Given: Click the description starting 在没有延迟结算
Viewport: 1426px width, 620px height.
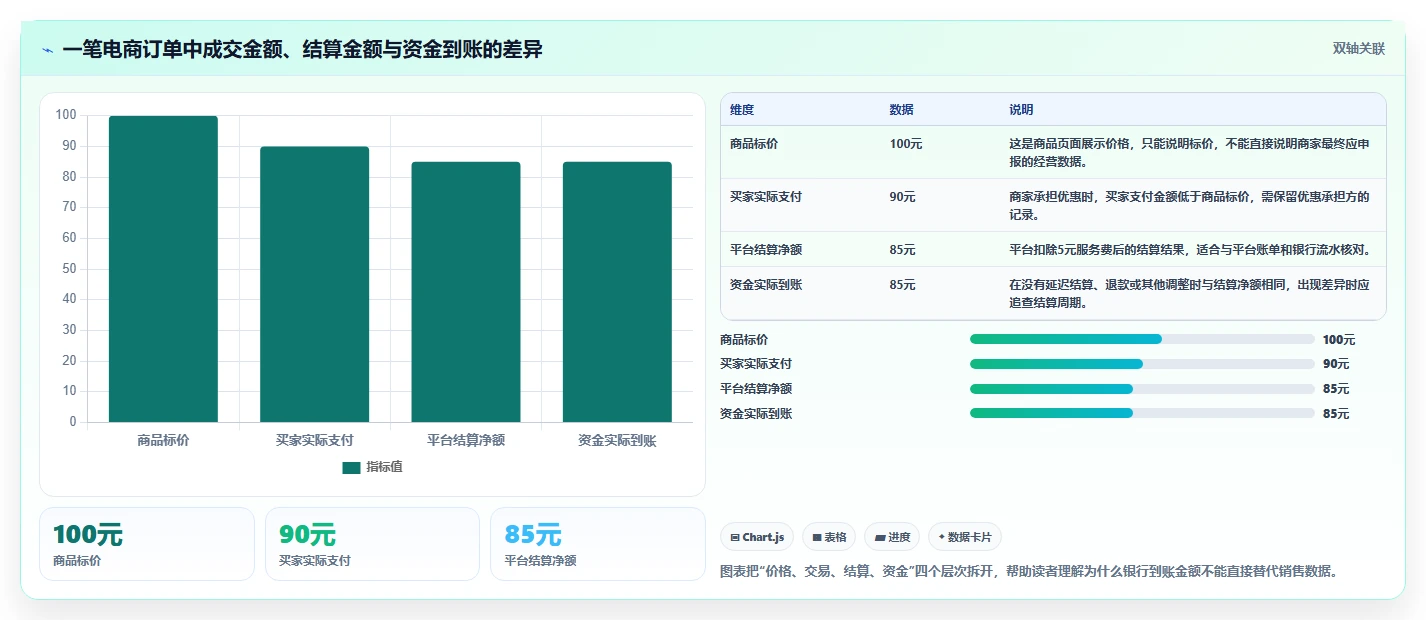Looking at the screenshot, I should tap(1190, 293).
